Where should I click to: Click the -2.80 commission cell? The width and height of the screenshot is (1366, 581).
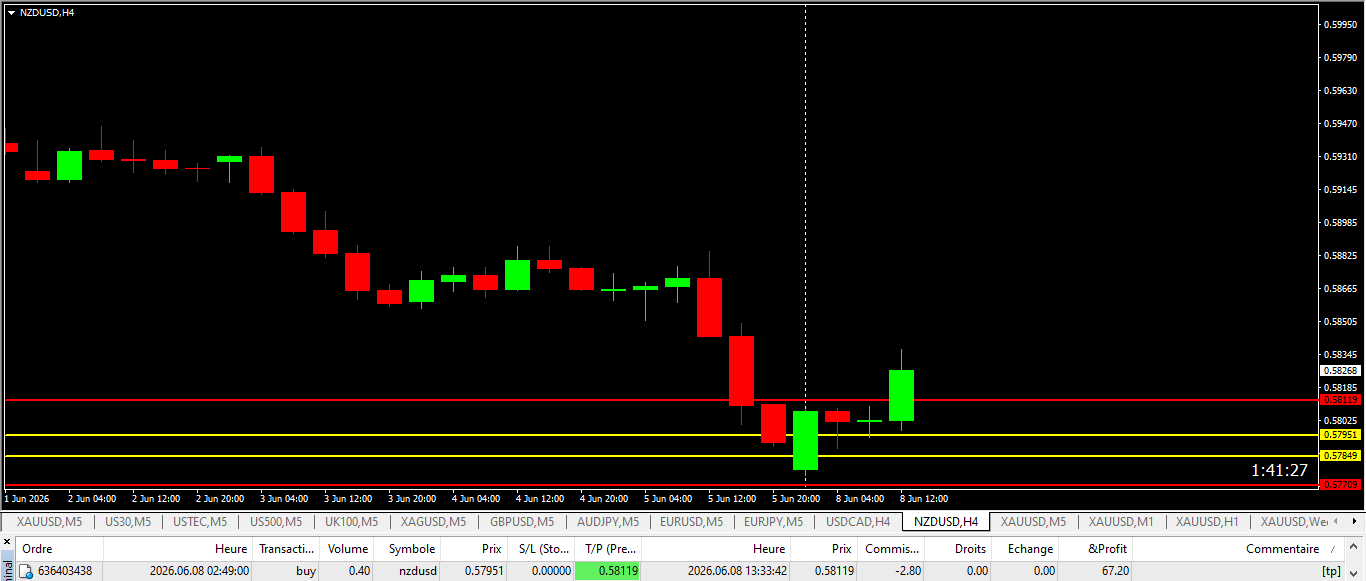pyautogui.click(x=908, y=571)
